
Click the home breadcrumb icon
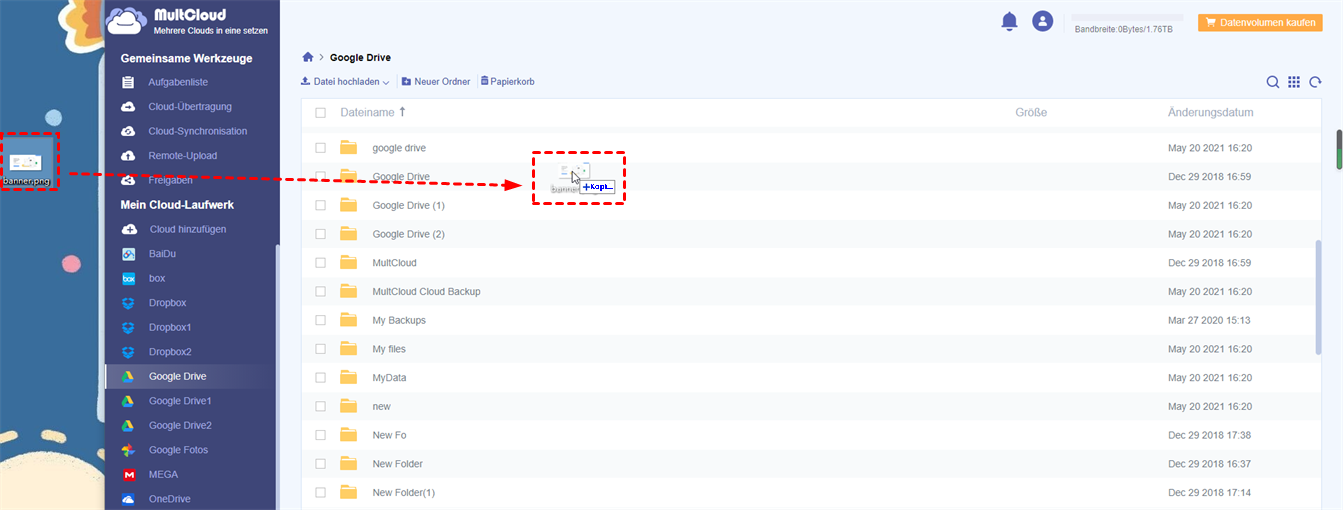pyautogui.click(x=308, y=57)
